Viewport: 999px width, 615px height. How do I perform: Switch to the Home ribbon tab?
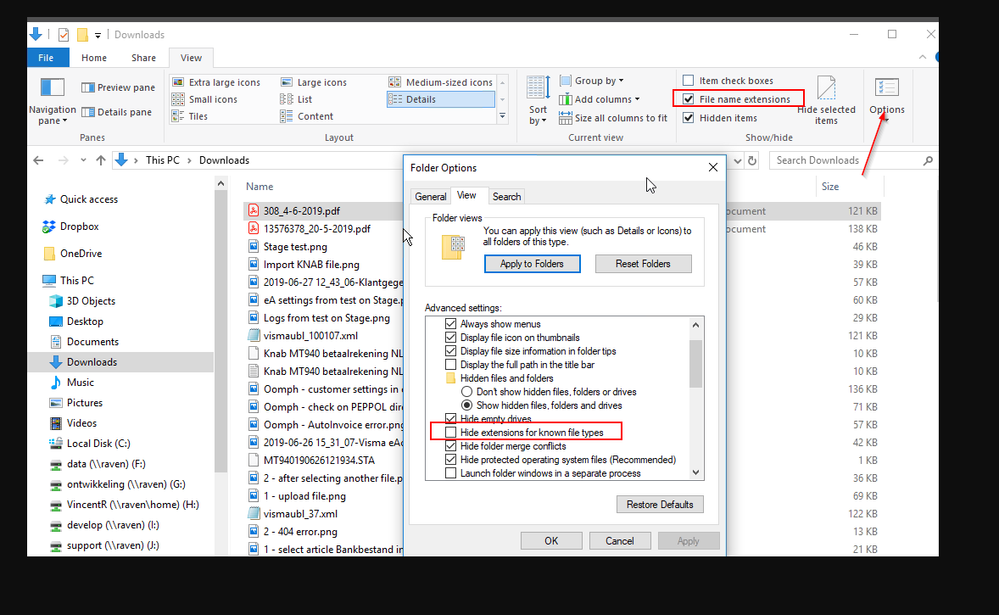pos(94,57)
